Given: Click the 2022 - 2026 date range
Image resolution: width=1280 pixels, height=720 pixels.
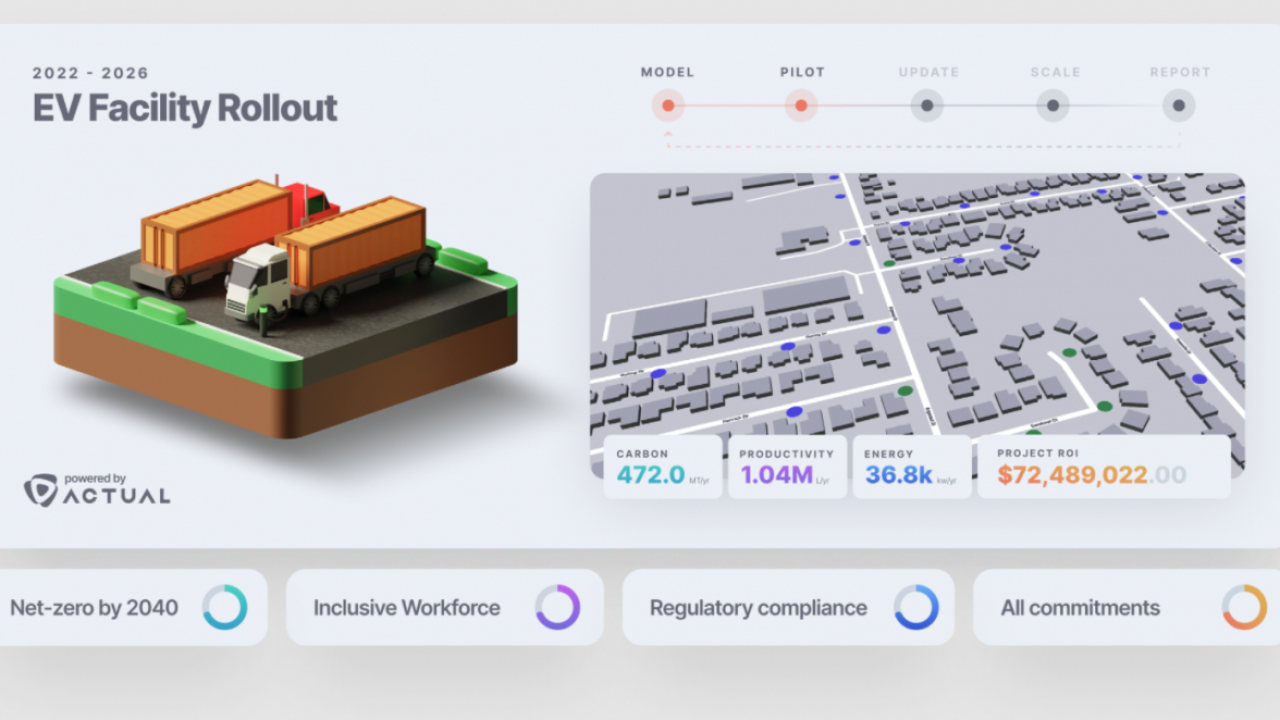Looking at the screenshot, I should point(91,73).
